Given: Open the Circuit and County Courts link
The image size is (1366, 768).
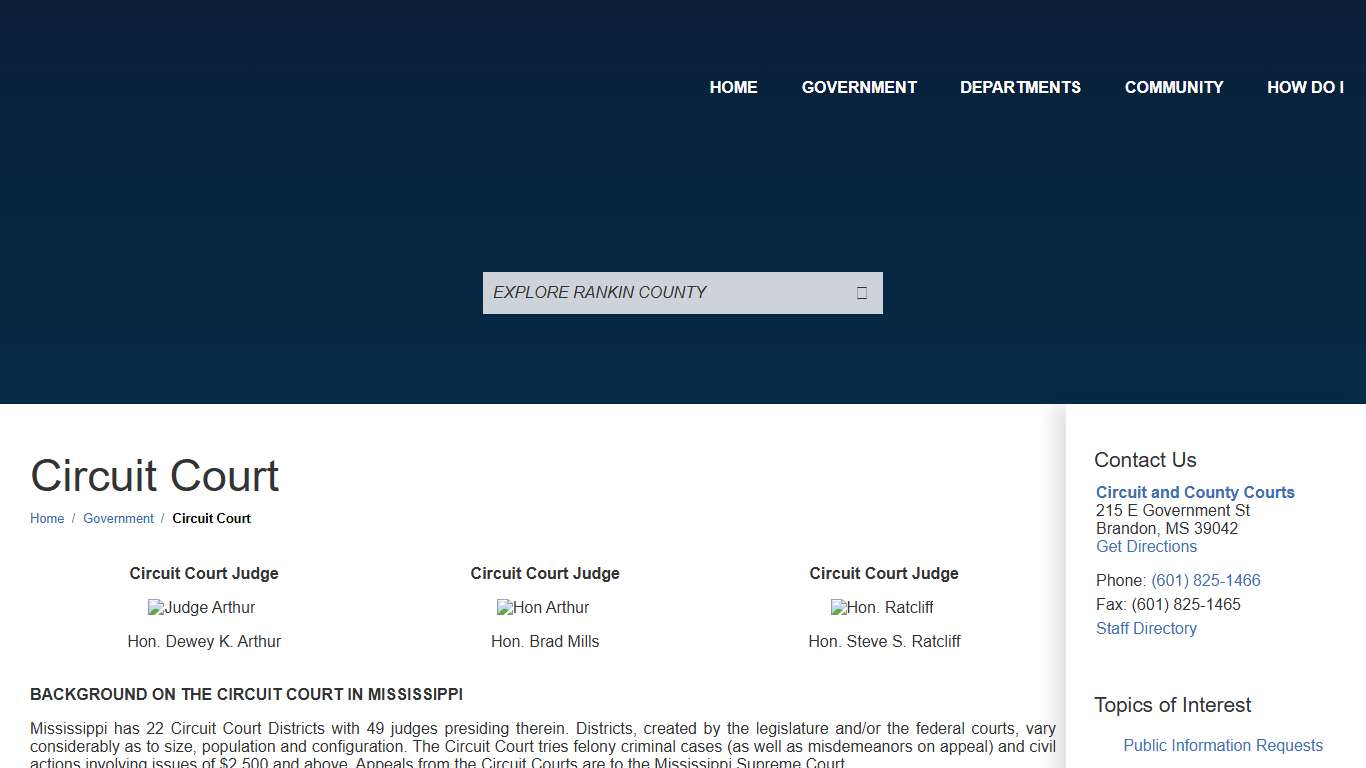Looking at the screenshot, I should click(1195, 492).
